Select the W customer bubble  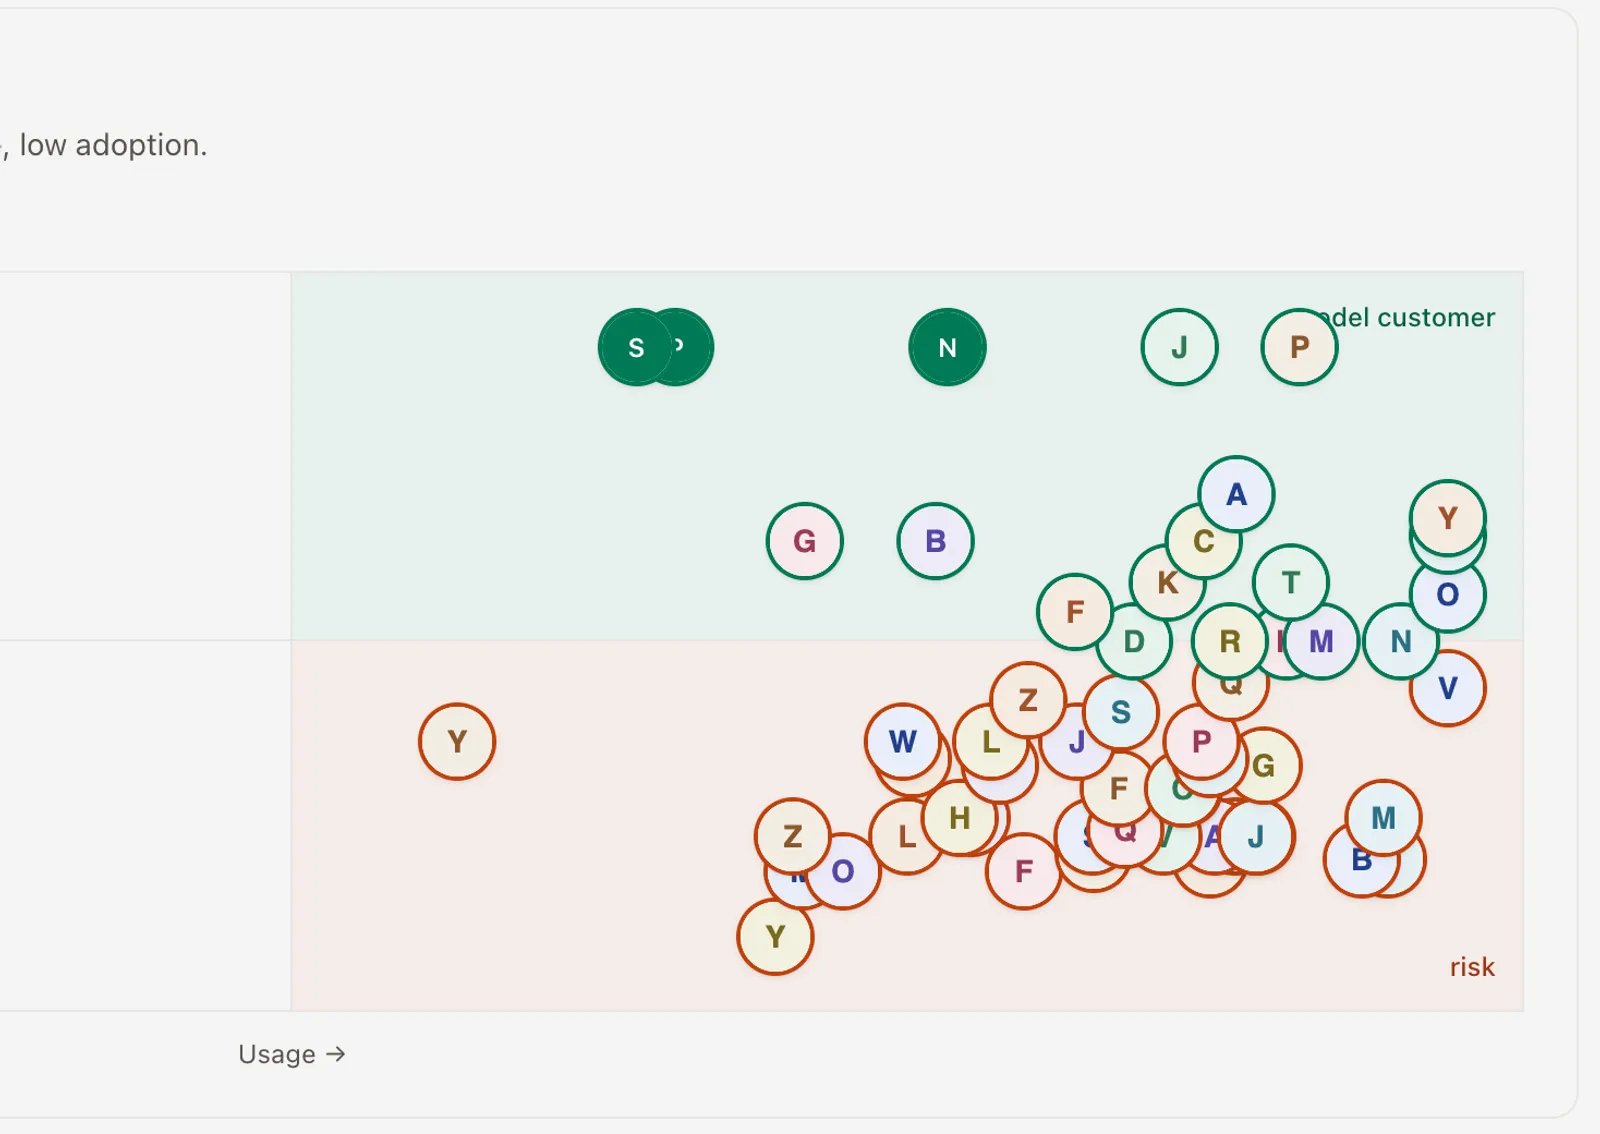(903, 742)
